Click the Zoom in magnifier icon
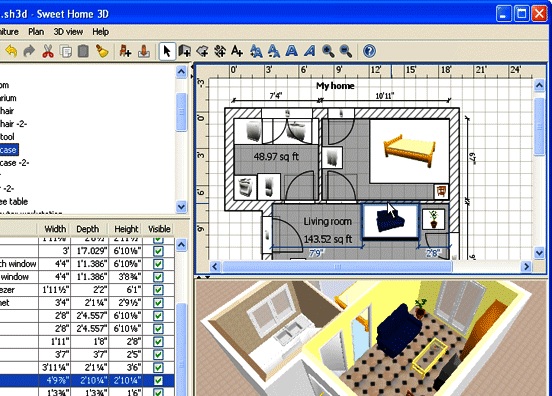Screen dimensions: 552x396 point(328,51)
